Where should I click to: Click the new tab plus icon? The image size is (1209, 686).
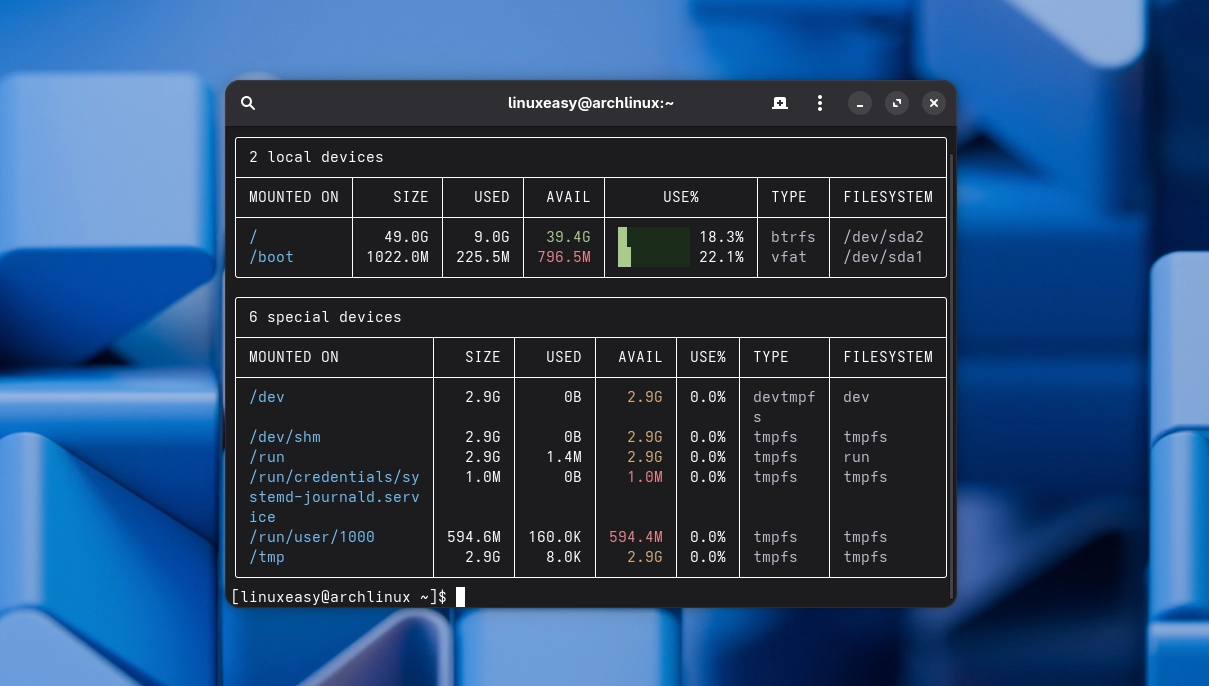pos(779,103)
